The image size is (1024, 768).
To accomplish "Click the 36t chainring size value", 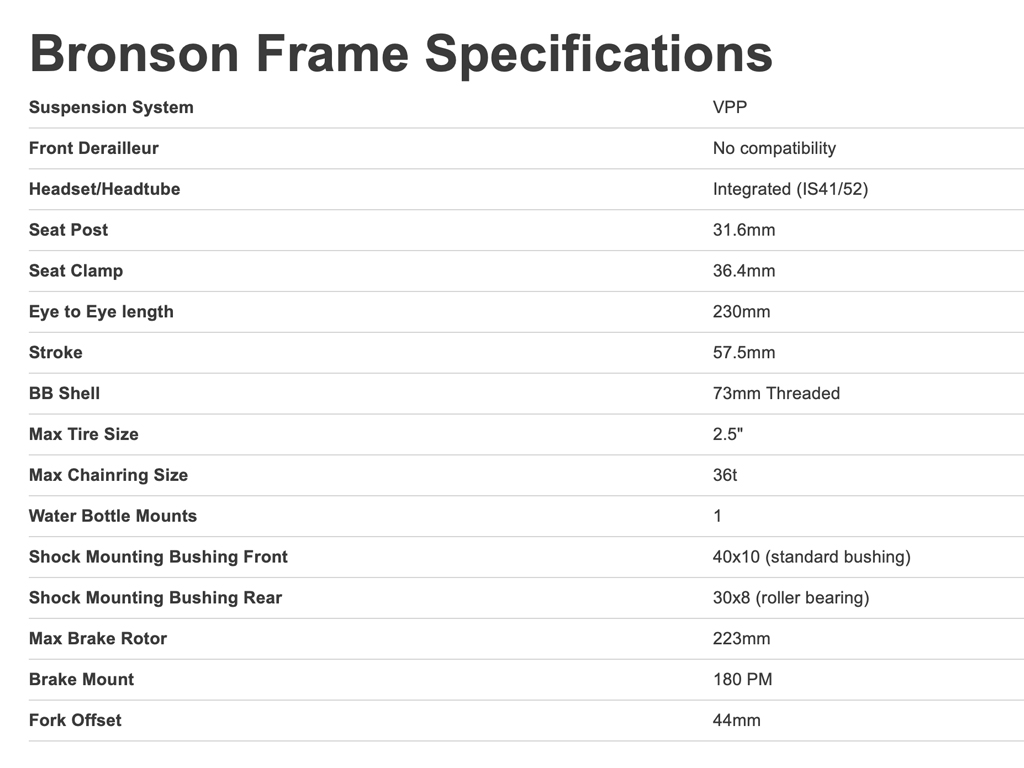I will [724, 475].
